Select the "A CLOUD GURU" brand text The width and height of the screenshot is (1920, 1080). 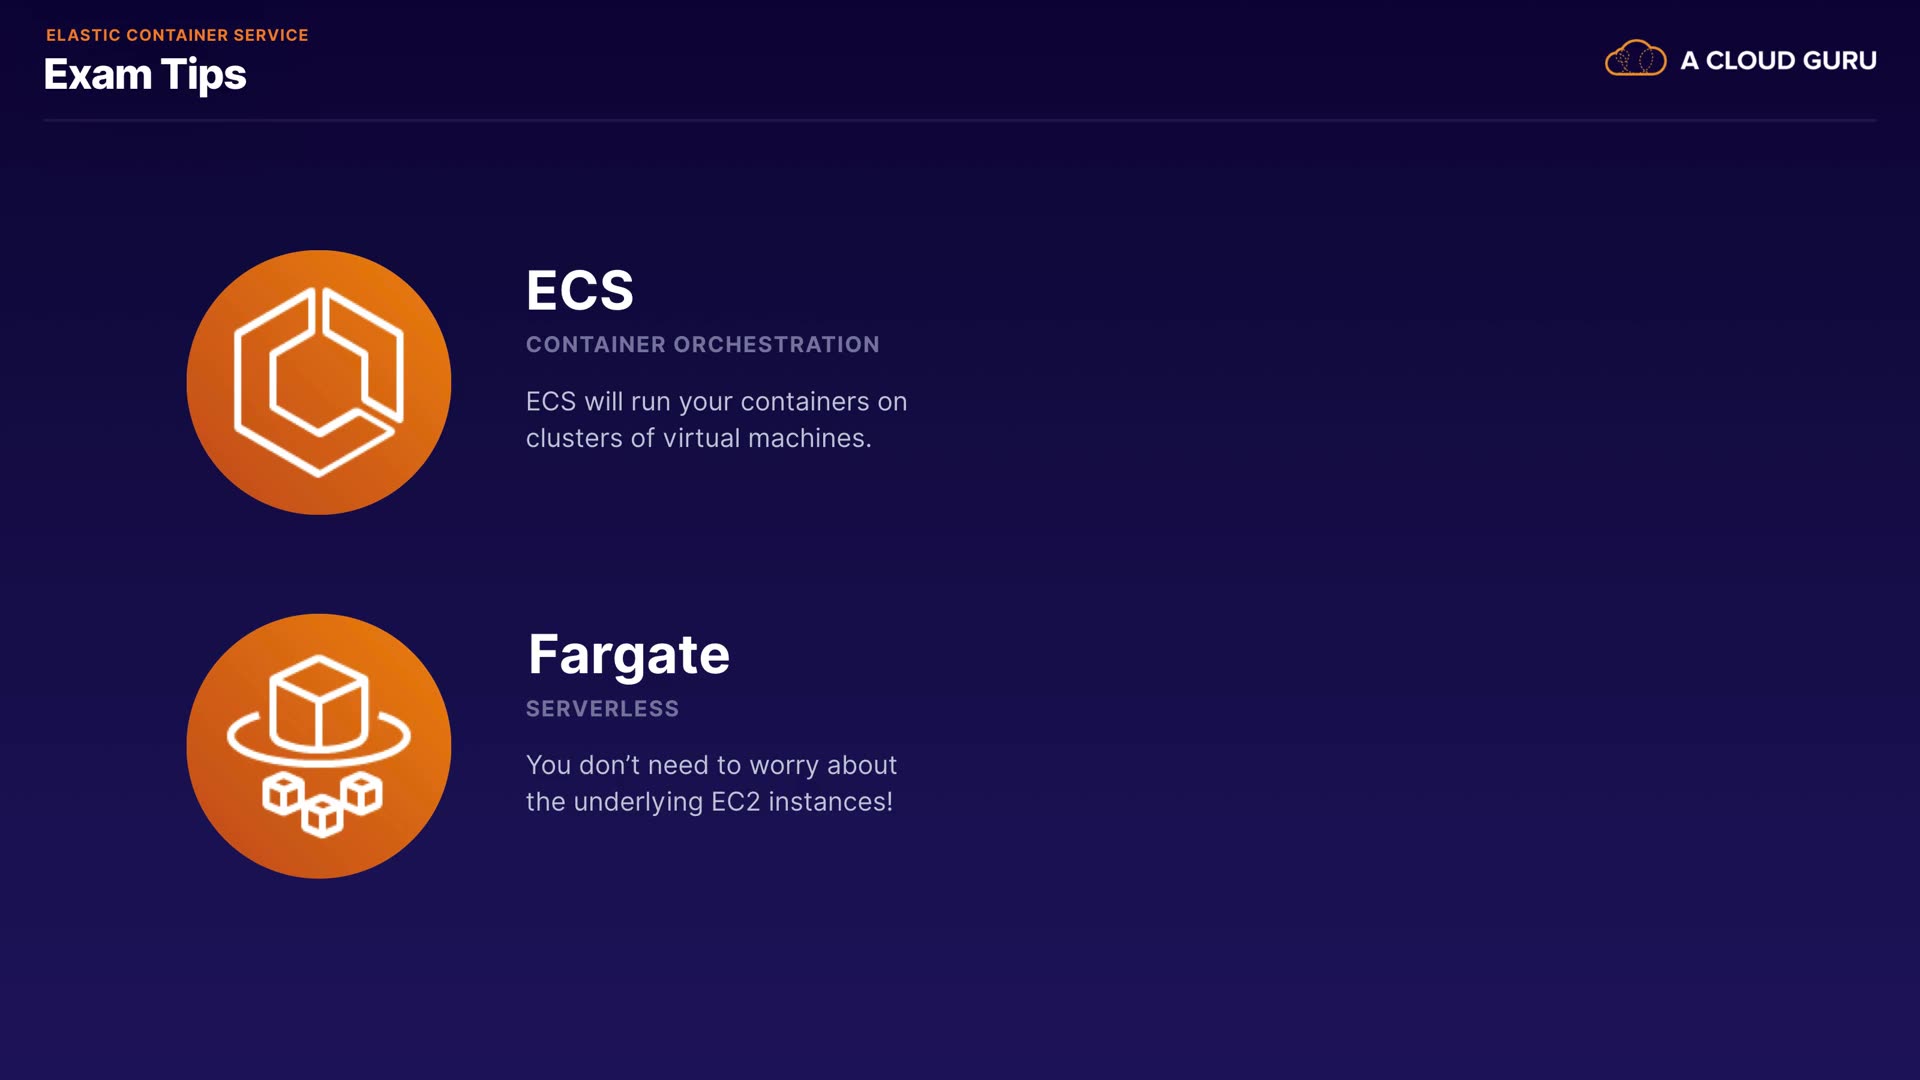(1778, 61)
